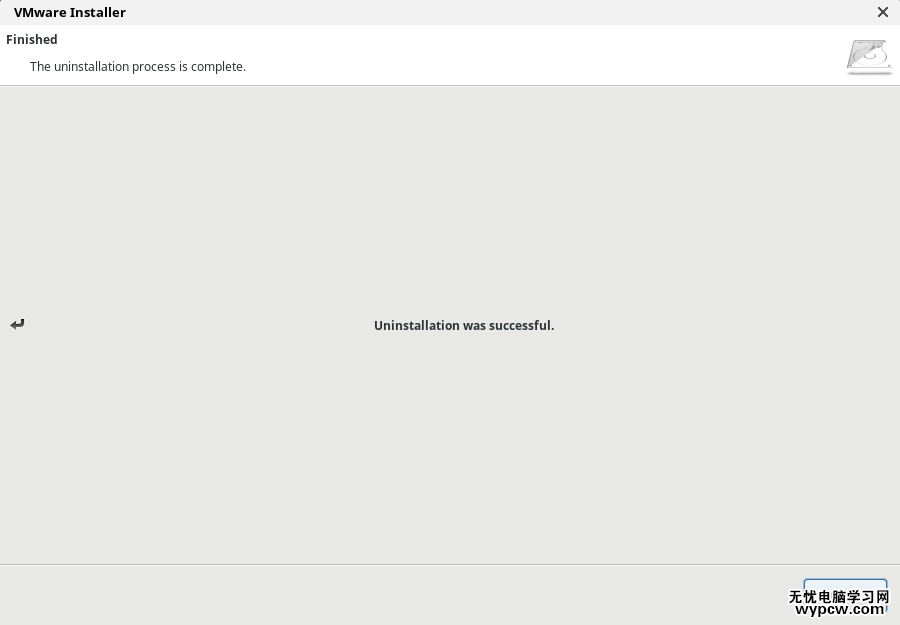This screenshot has height=625, width=900.
Task: Click the installer disc icon in header
Action: click(x=869, y=57)
